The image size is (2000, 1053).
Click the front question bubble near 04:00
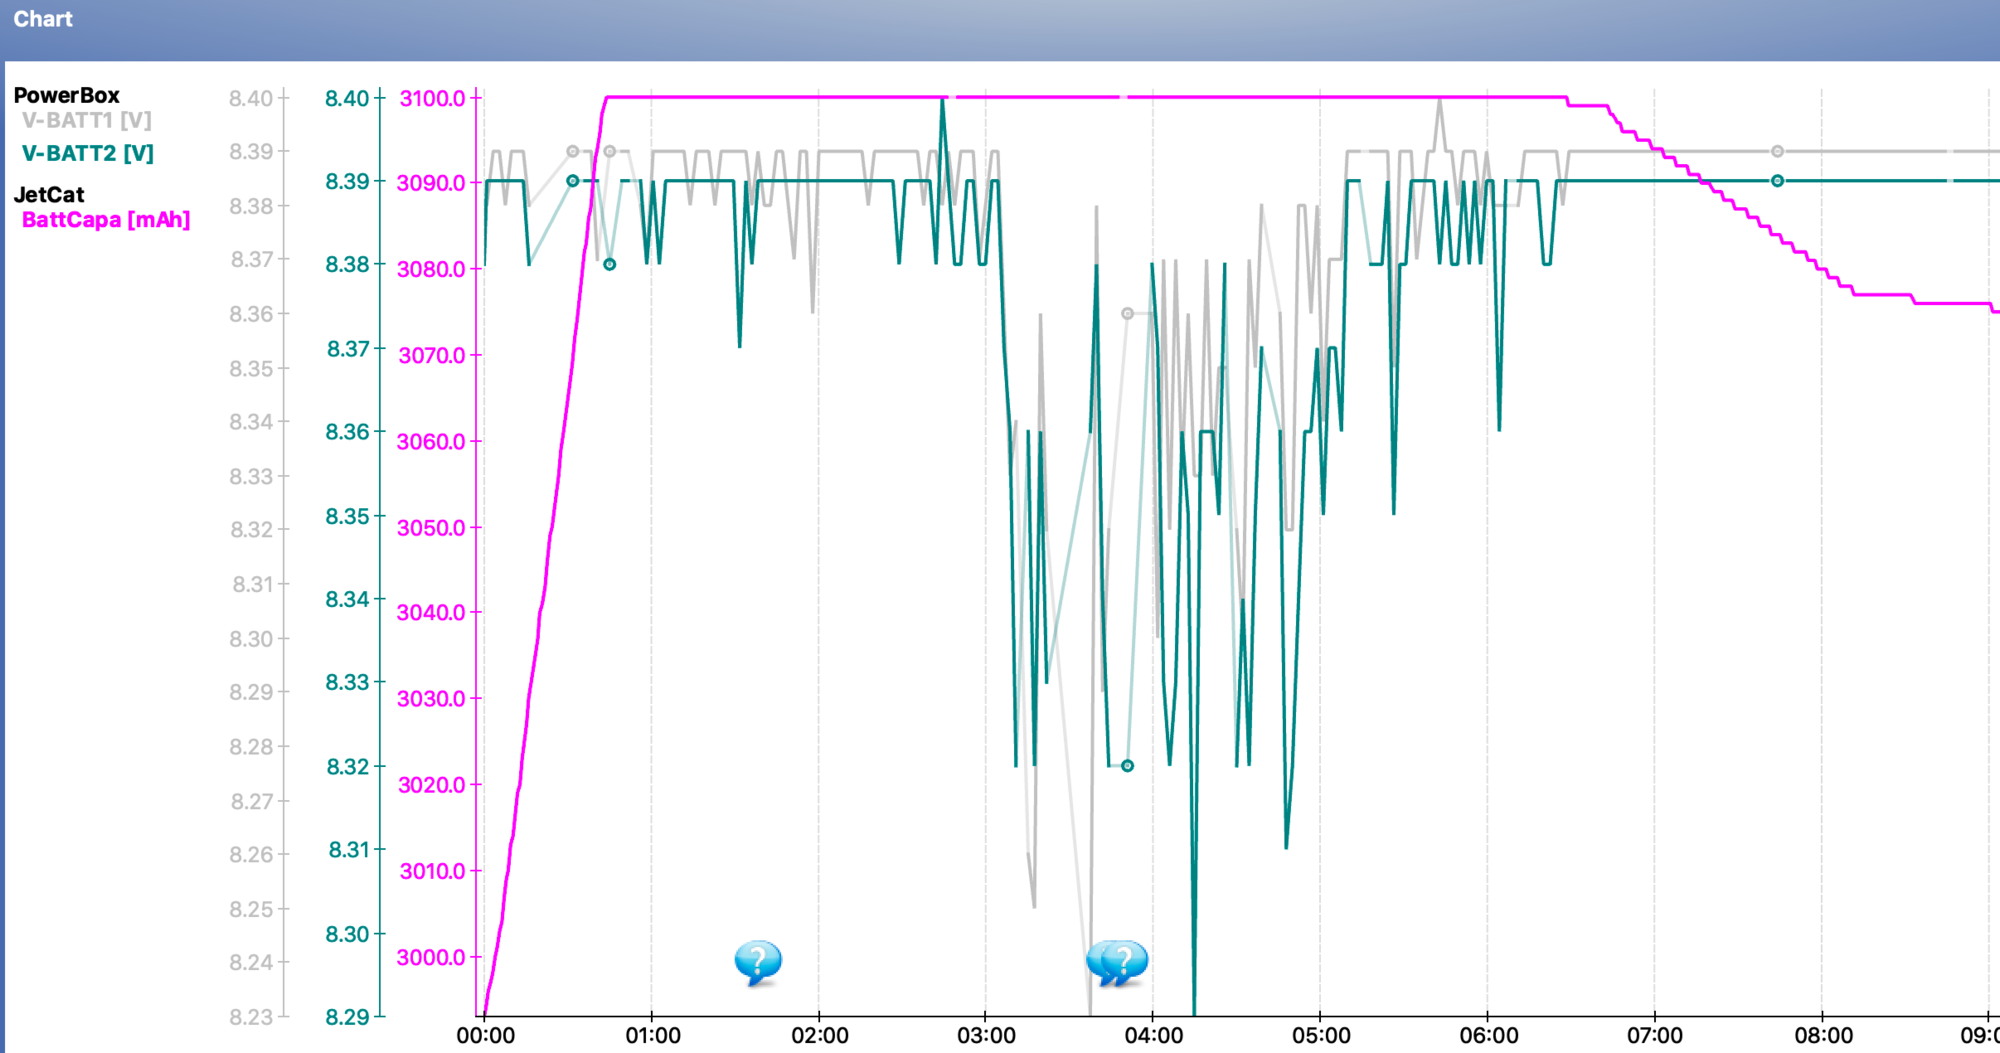point(1126,962)
